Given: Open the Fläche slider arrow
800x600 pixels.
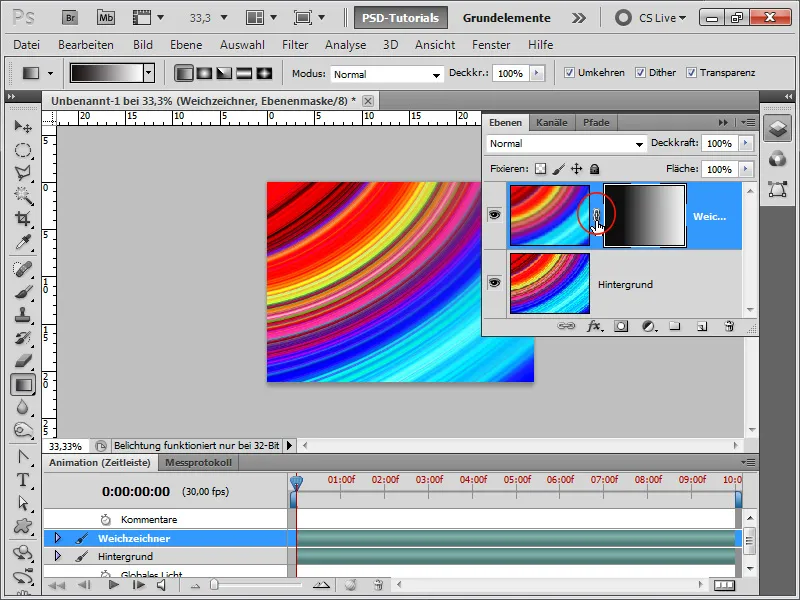Looking at the screenshot, I should pos(746,169).
